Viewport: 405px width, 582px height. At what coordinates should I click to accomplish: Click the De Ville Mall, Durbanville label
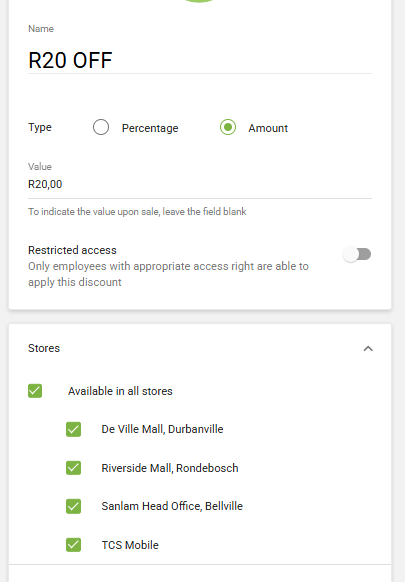(162, 429)
